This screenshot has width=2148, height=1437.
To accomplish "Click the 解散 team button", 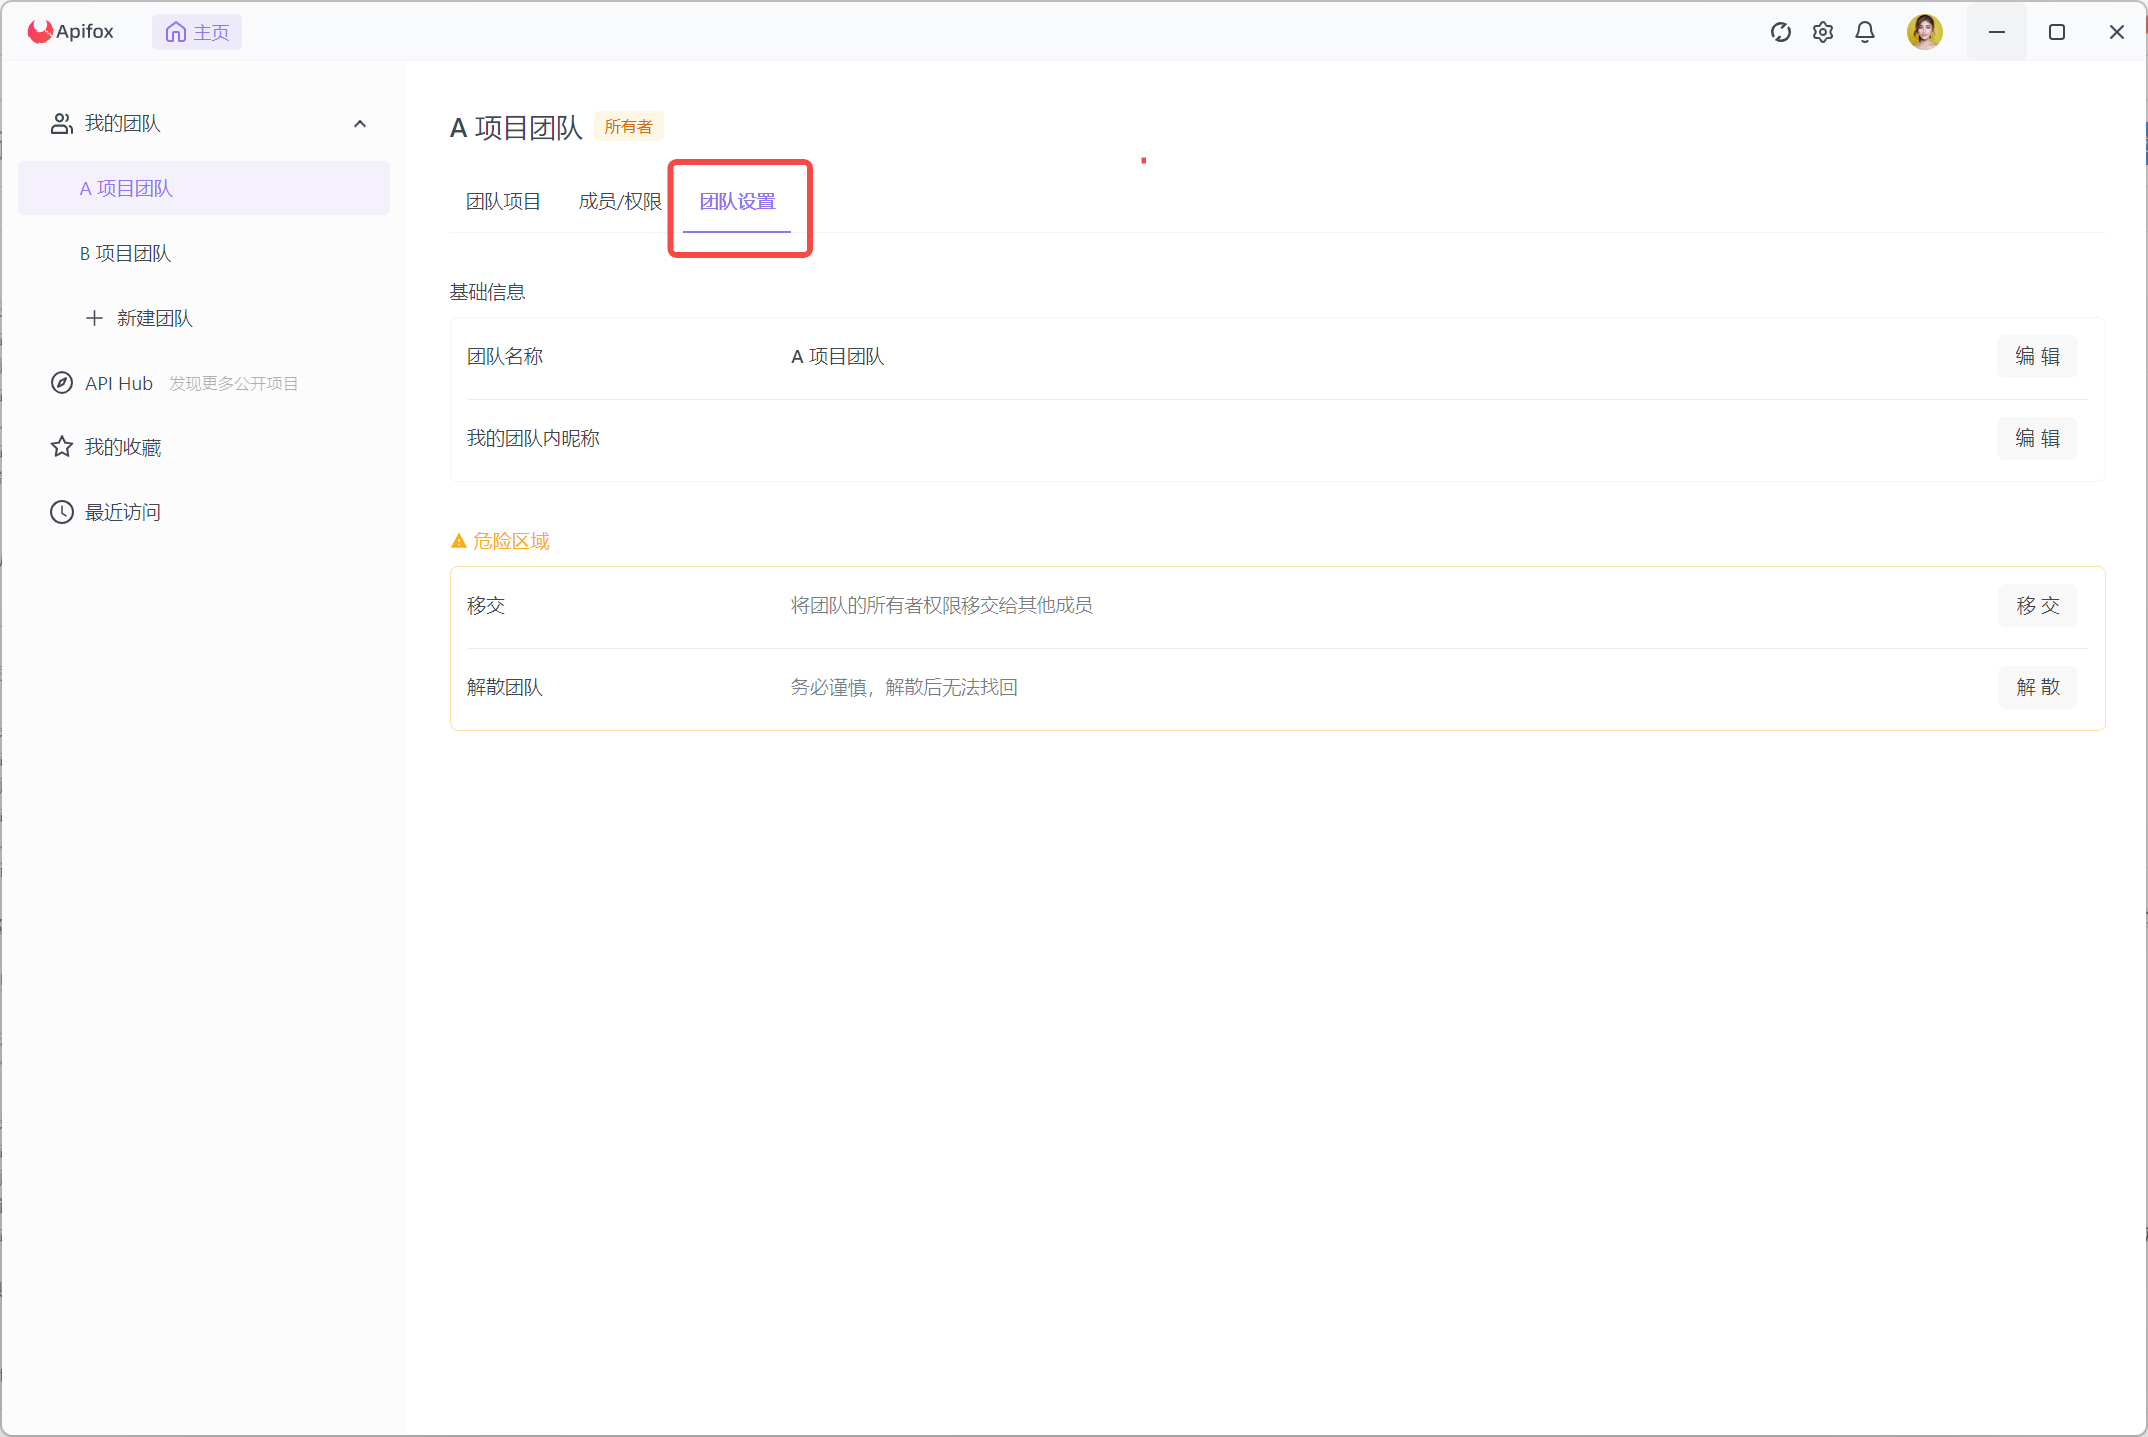I will point(2036,688).
